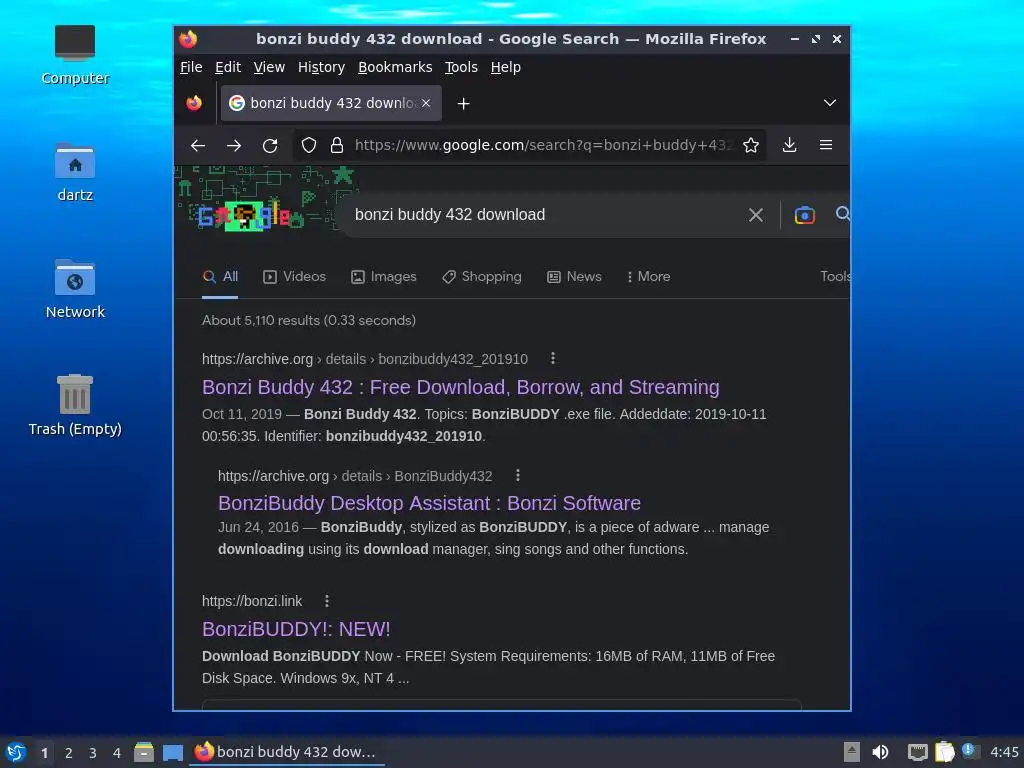
Task: Switch to workspace 4
Action: pos(117,753)
